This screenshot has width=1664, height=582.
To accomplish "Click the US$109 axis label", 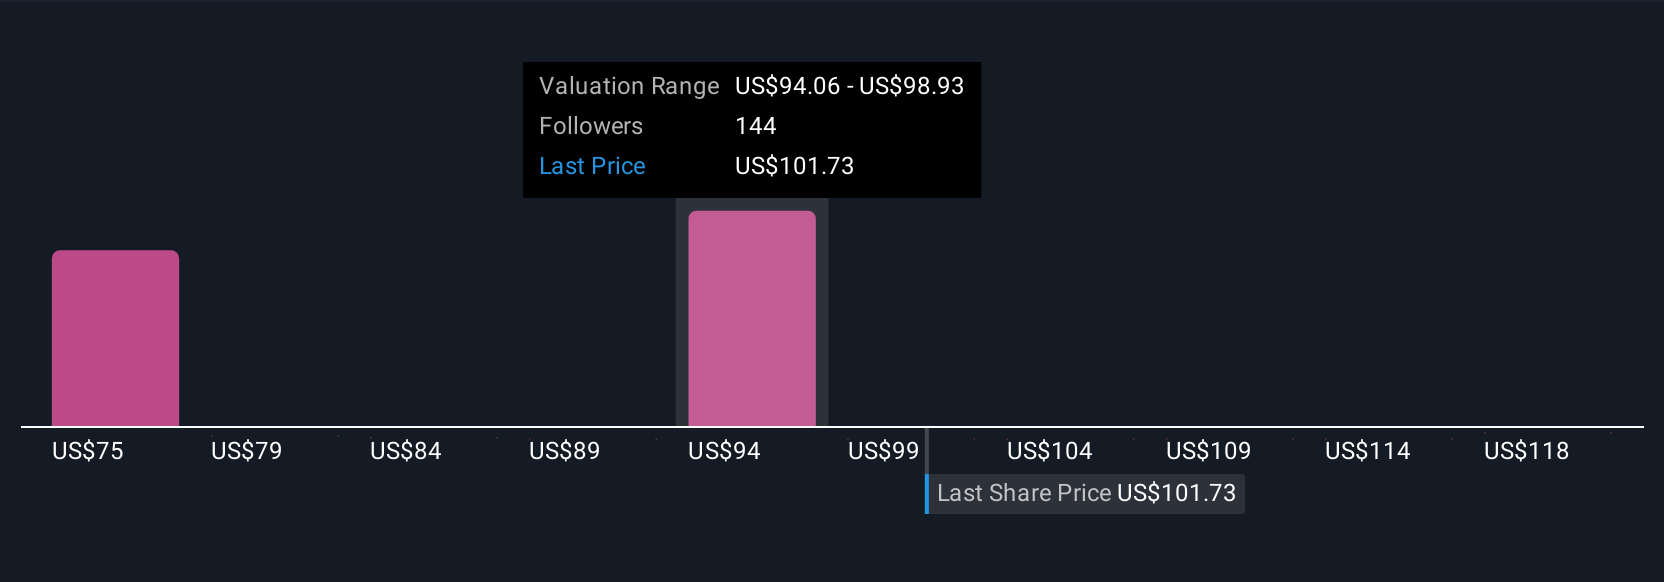I will coord(1209,451).
